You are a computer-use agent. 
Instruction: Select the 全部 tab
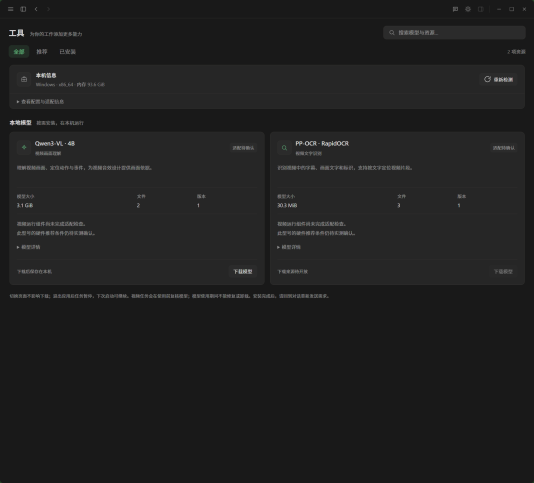(19, 52)
